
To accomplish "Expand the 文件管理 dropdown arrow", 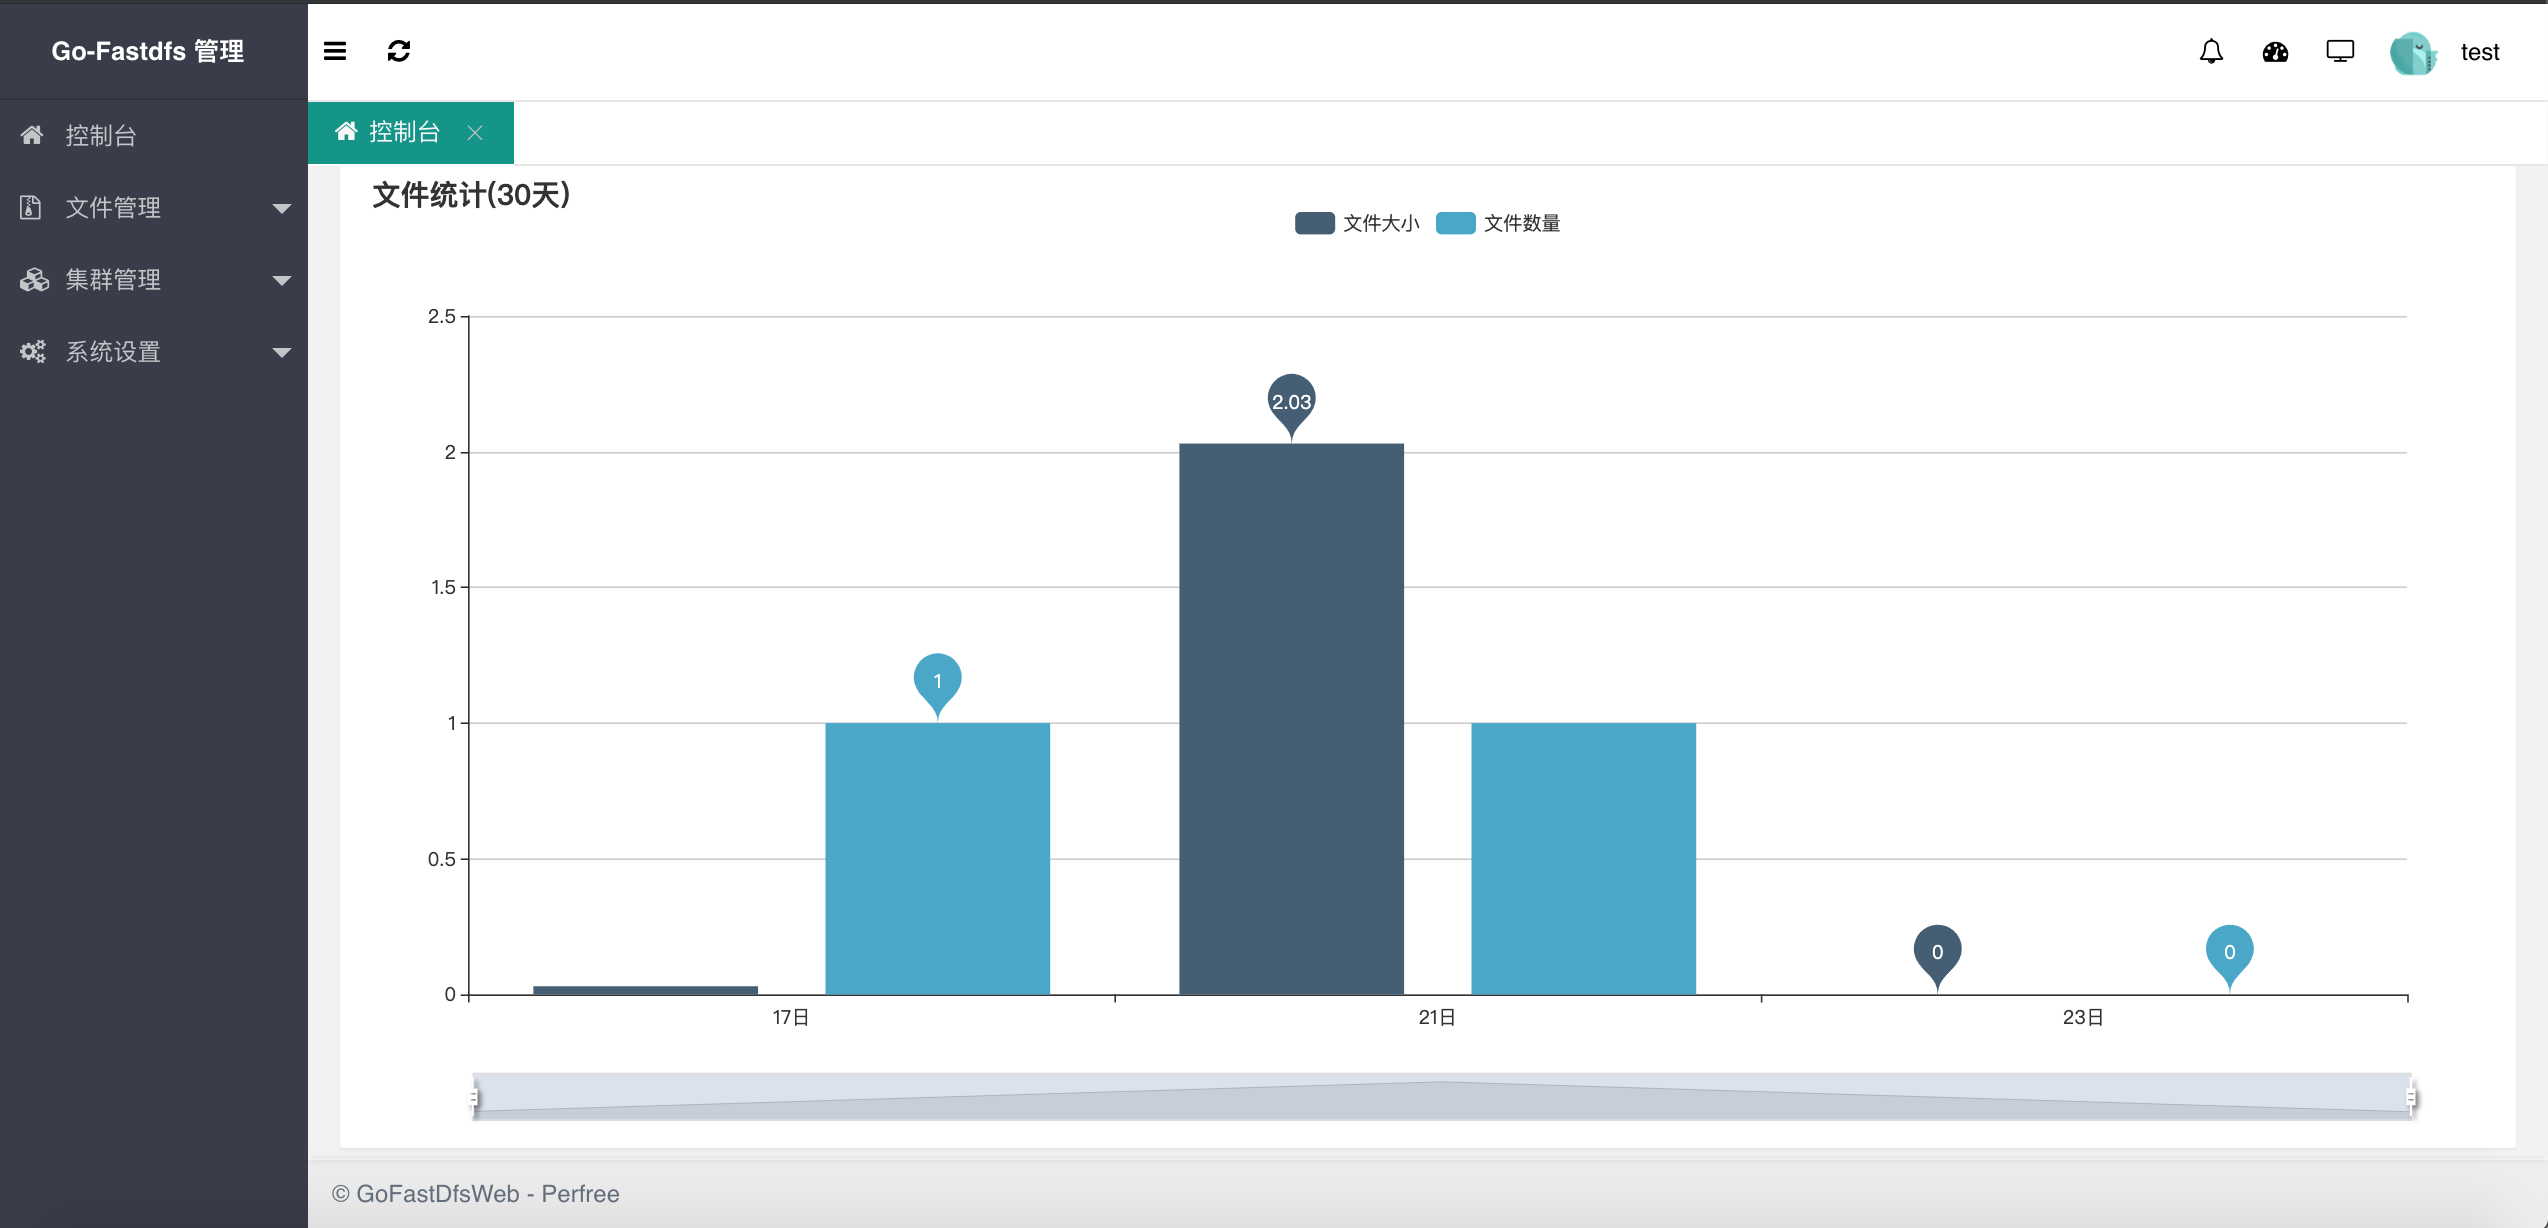I will (x=282, y=208).
